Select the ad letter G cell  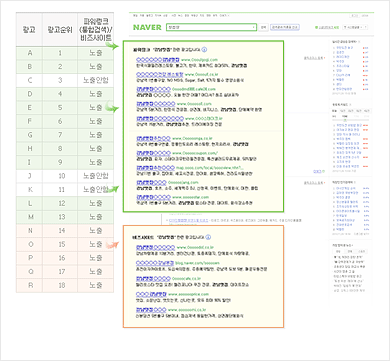30,135
